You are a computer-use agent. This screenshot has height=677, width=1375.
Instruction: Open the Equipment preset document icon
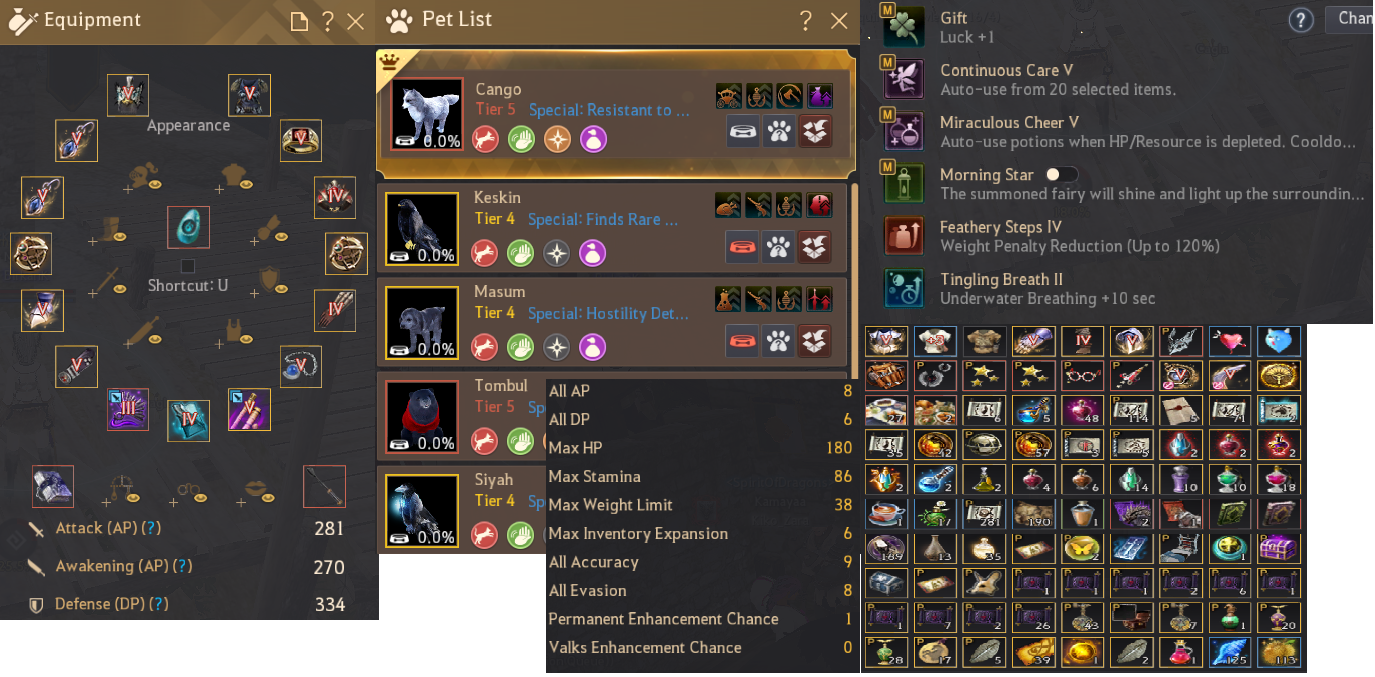pos(299,22)
